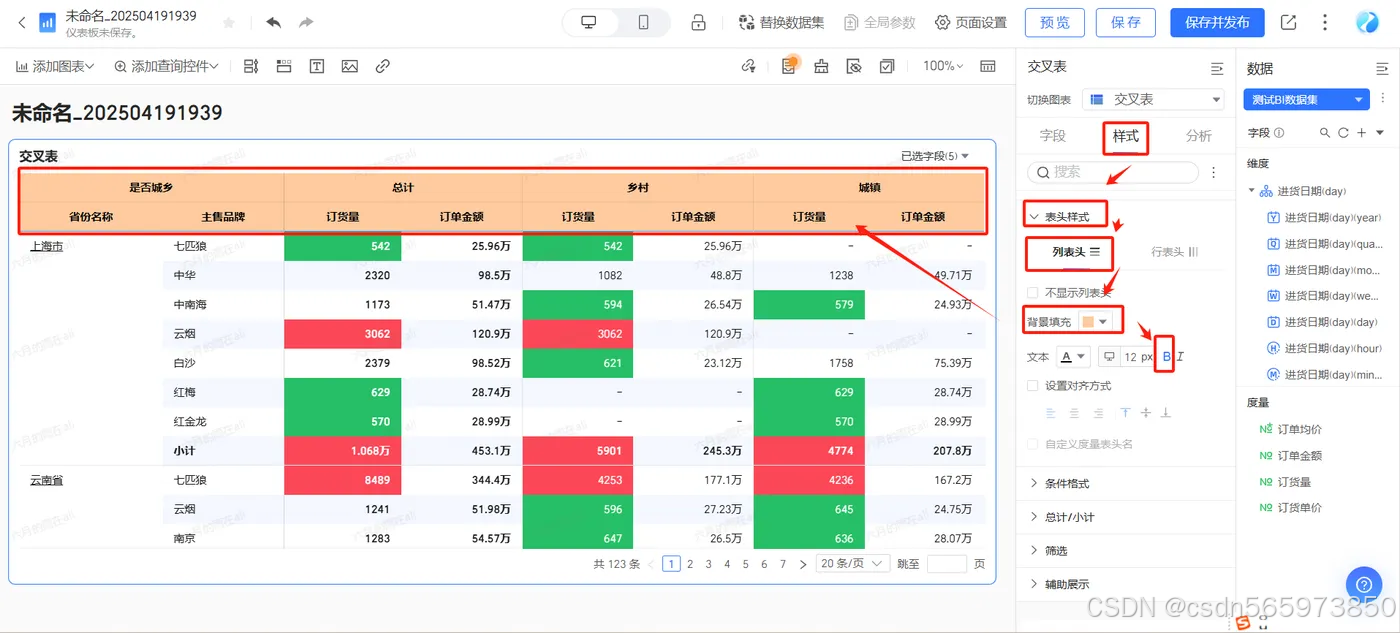
Task: Switch to mobile layout preview
Action: pos(643,22)
